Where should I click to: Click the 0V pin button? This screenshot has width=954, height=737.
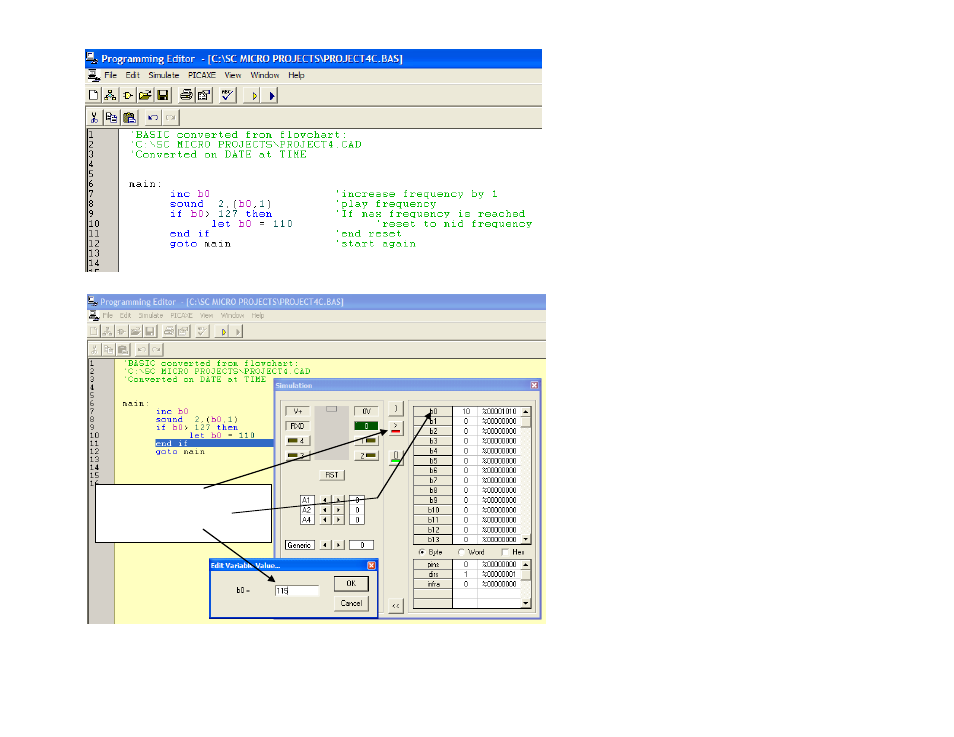(x=366, y=411)
